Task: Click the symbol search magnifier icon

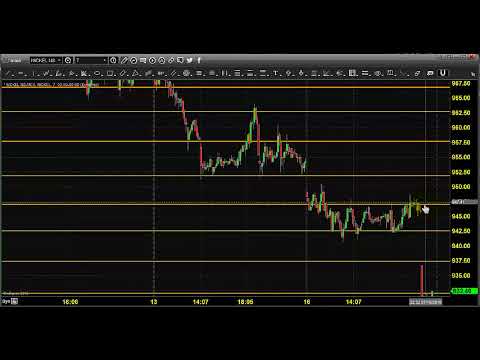Action: pyautogui.click(x=68, y=60)
